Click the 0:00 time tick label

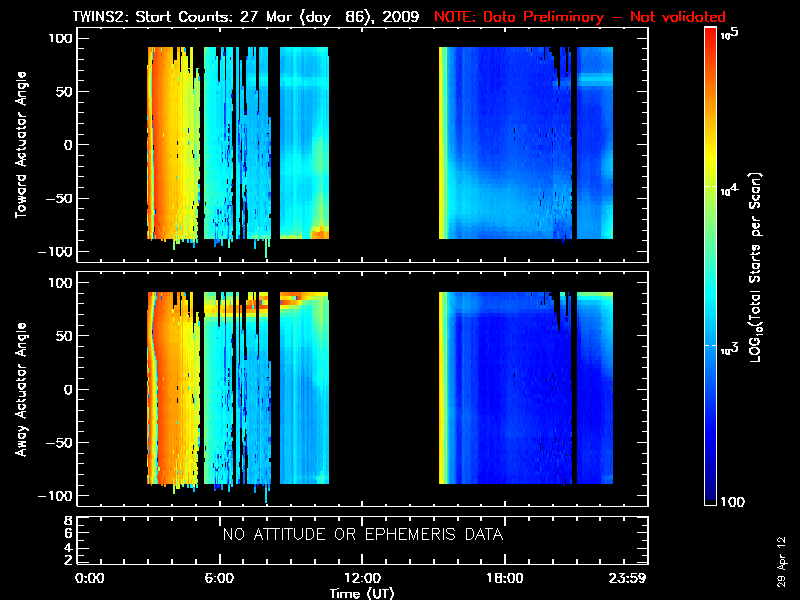click(x=89, y=579)
